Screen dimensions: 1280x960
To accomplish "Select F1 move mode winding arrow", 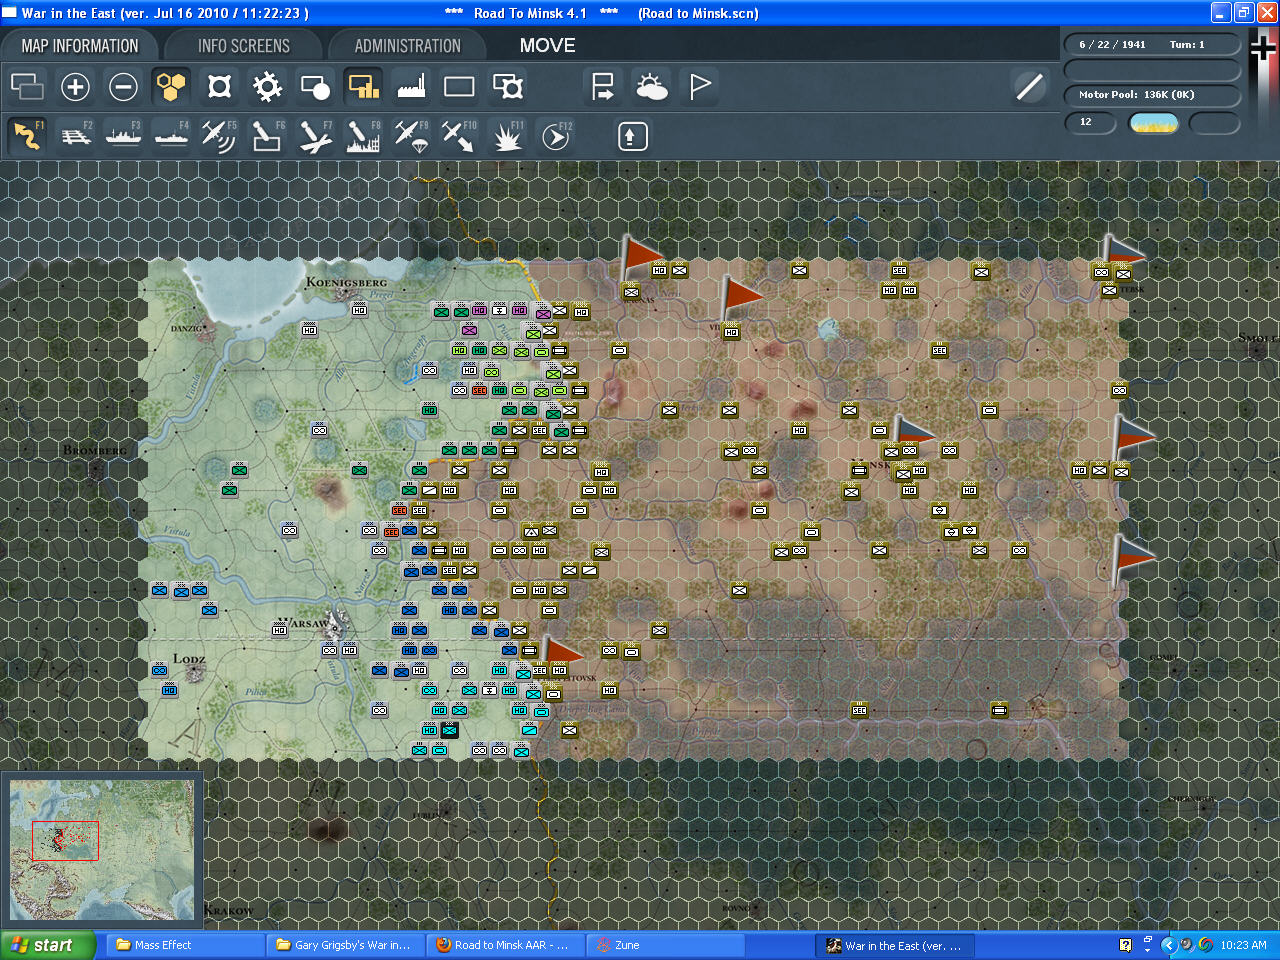I will (27, 136).
